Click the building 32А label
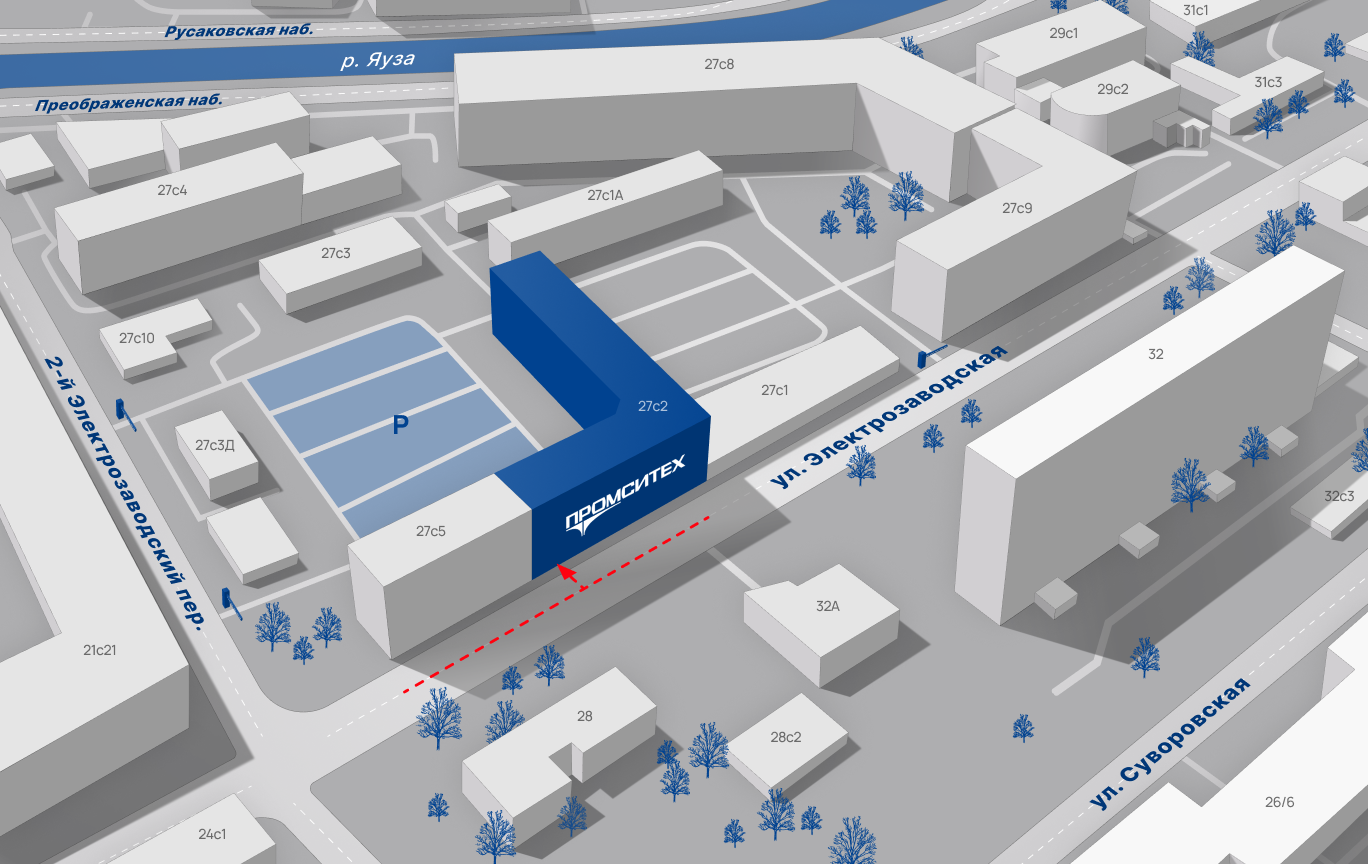The image size is (1368, 864). (x=827, y=605)
